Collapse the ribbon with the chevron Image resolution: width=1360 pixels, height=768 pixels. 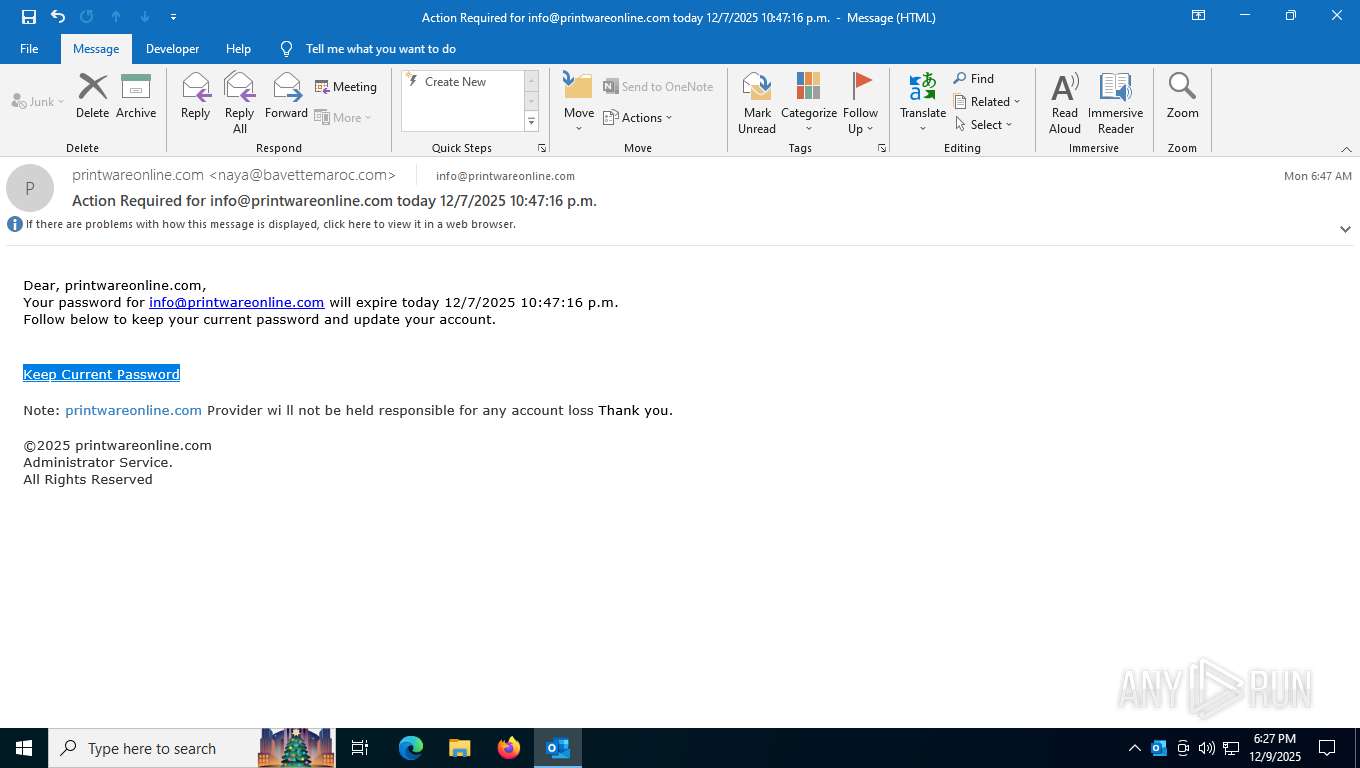1346,149
